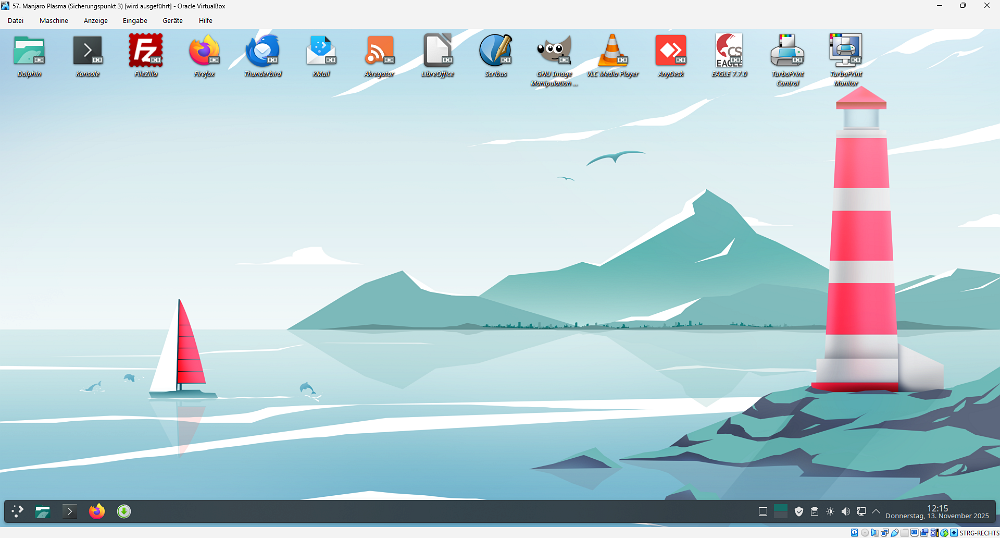Launch AnyDesk from the desktop

670,50
